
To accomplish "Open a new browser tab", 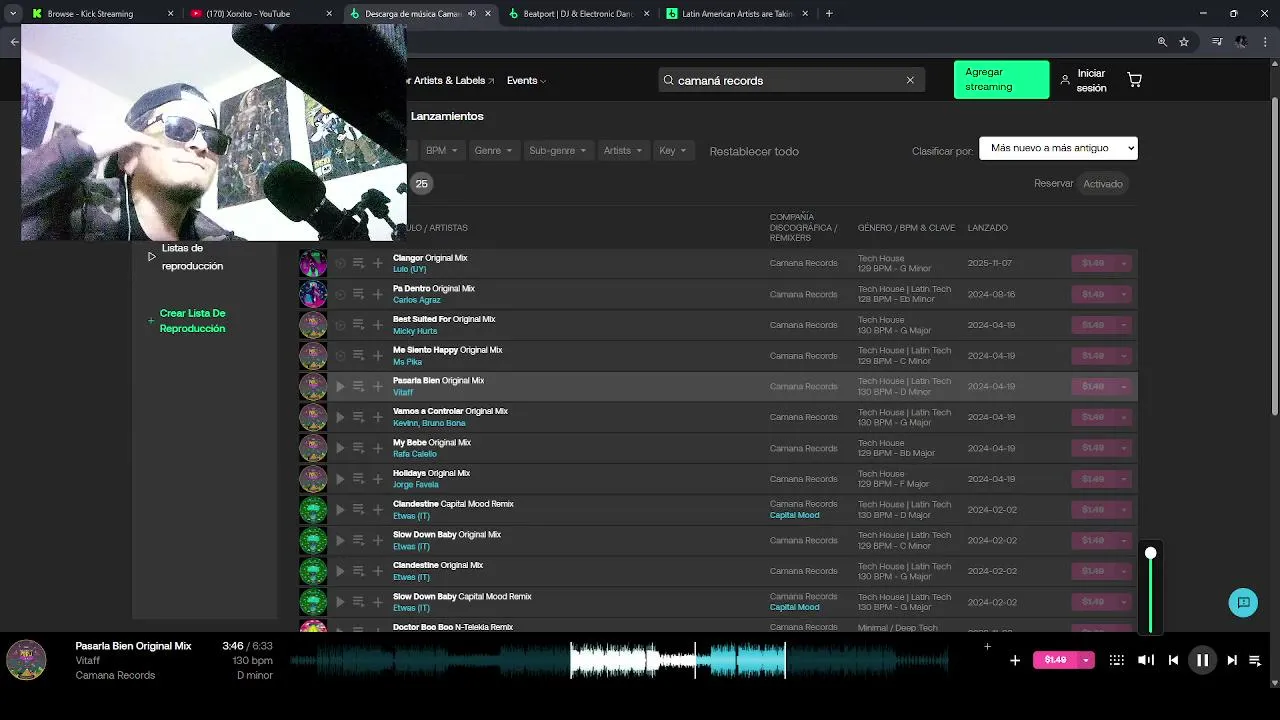I will tap(829, 14).
